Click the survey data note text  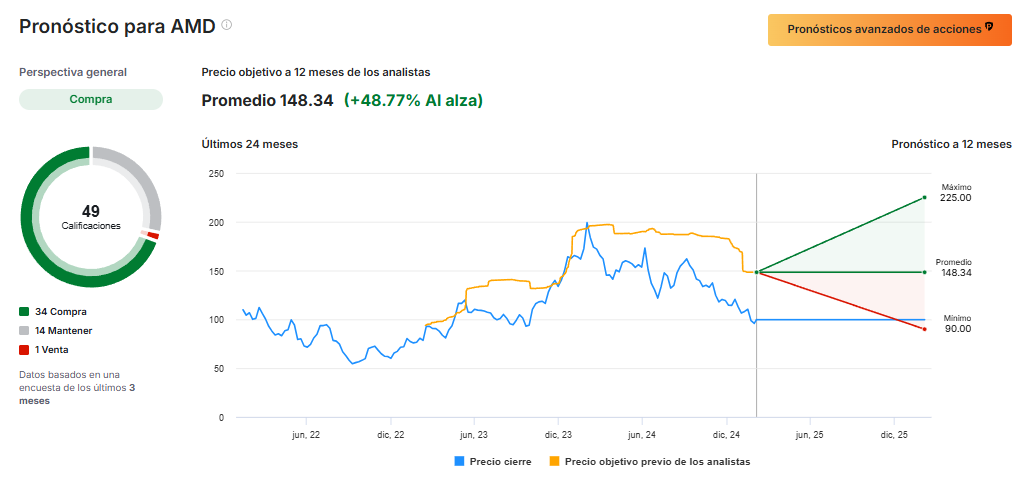(78, 388)
